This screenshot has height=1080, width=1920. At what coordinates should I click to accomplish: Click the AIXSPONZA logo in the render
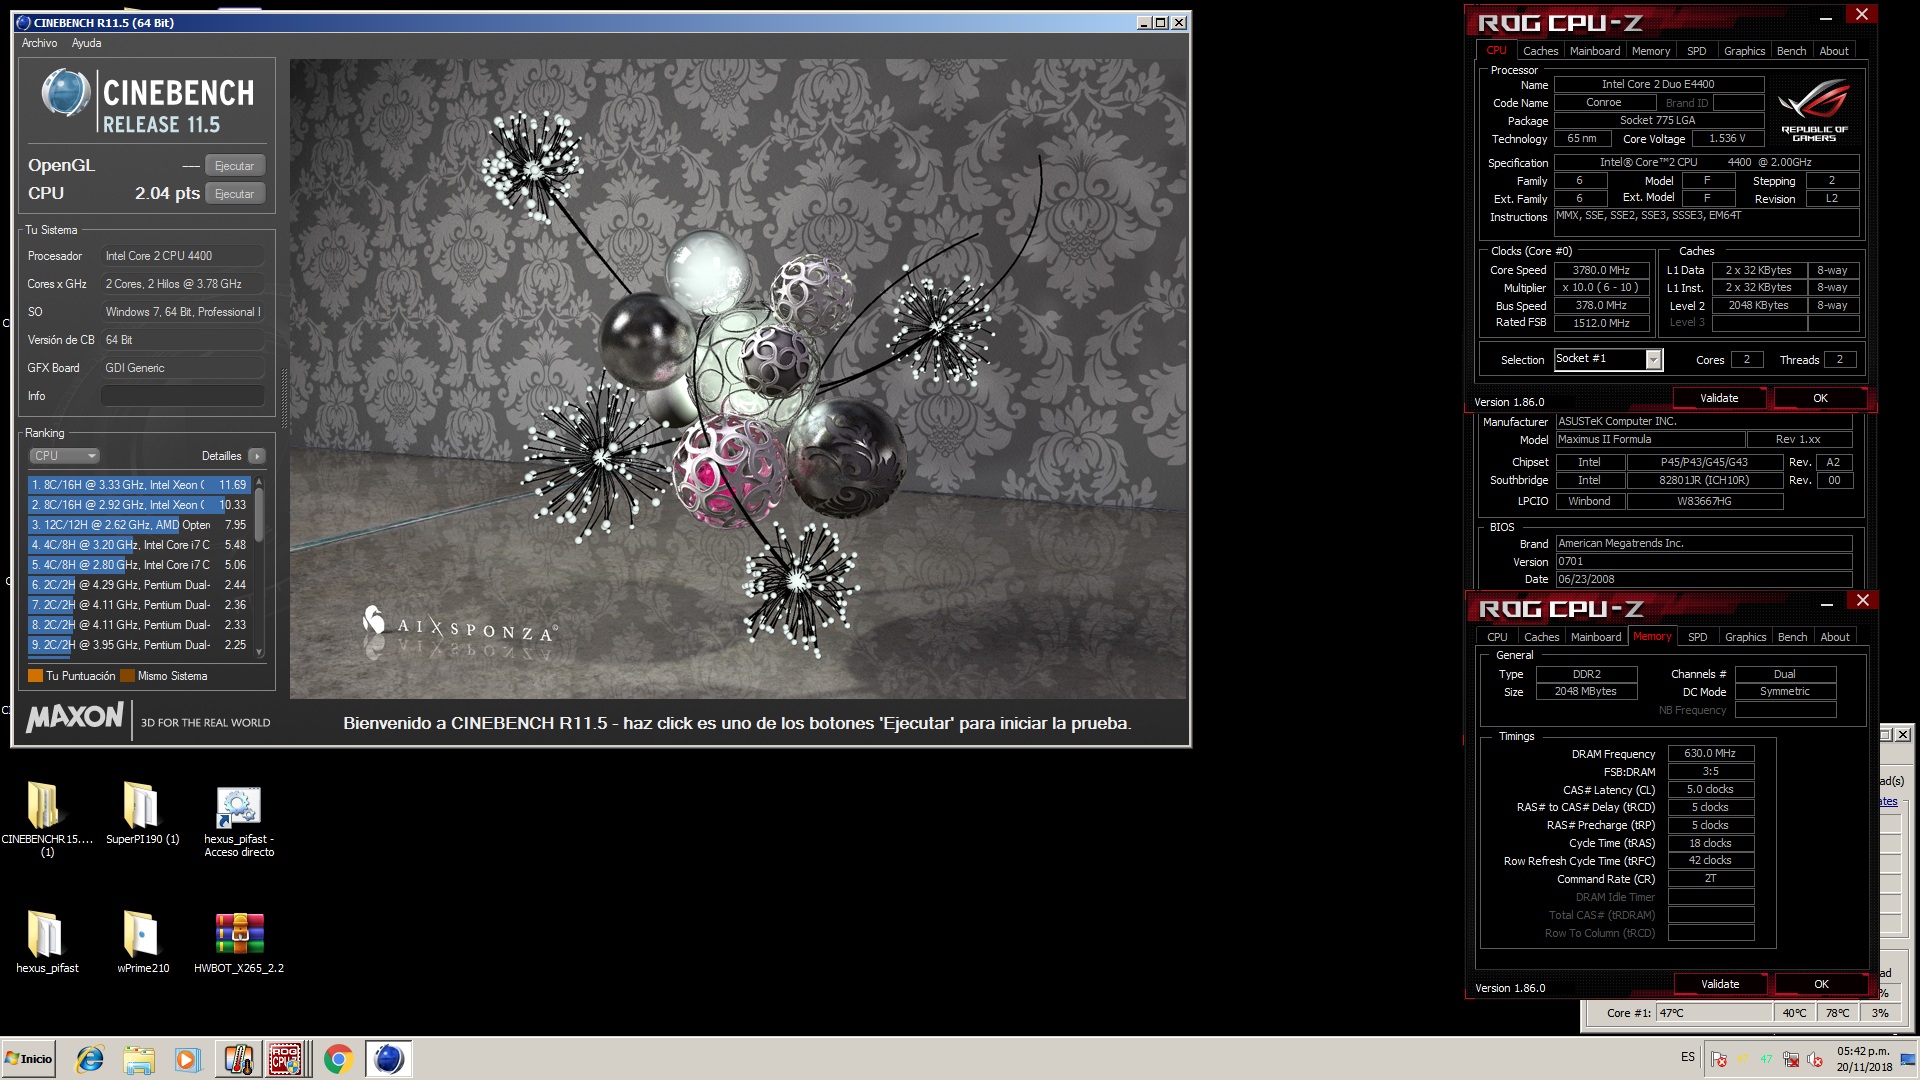pyautogui.click(x=459, y=625)
